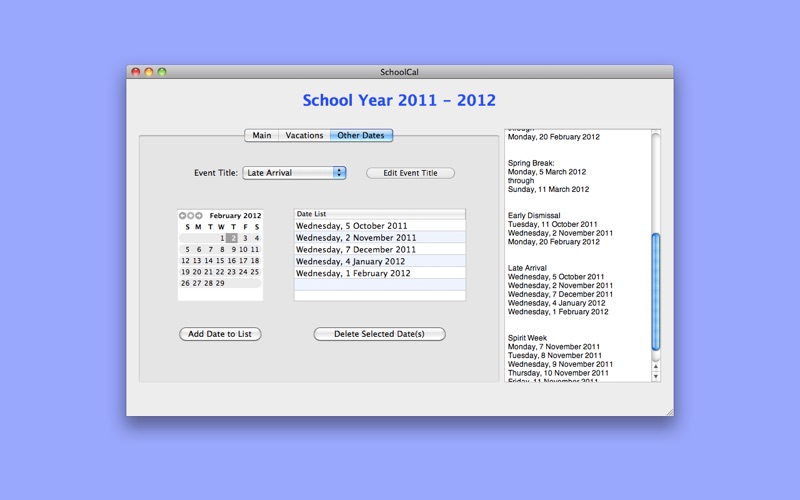Choose day 14 in the February calendar

(x=208, y=261)
